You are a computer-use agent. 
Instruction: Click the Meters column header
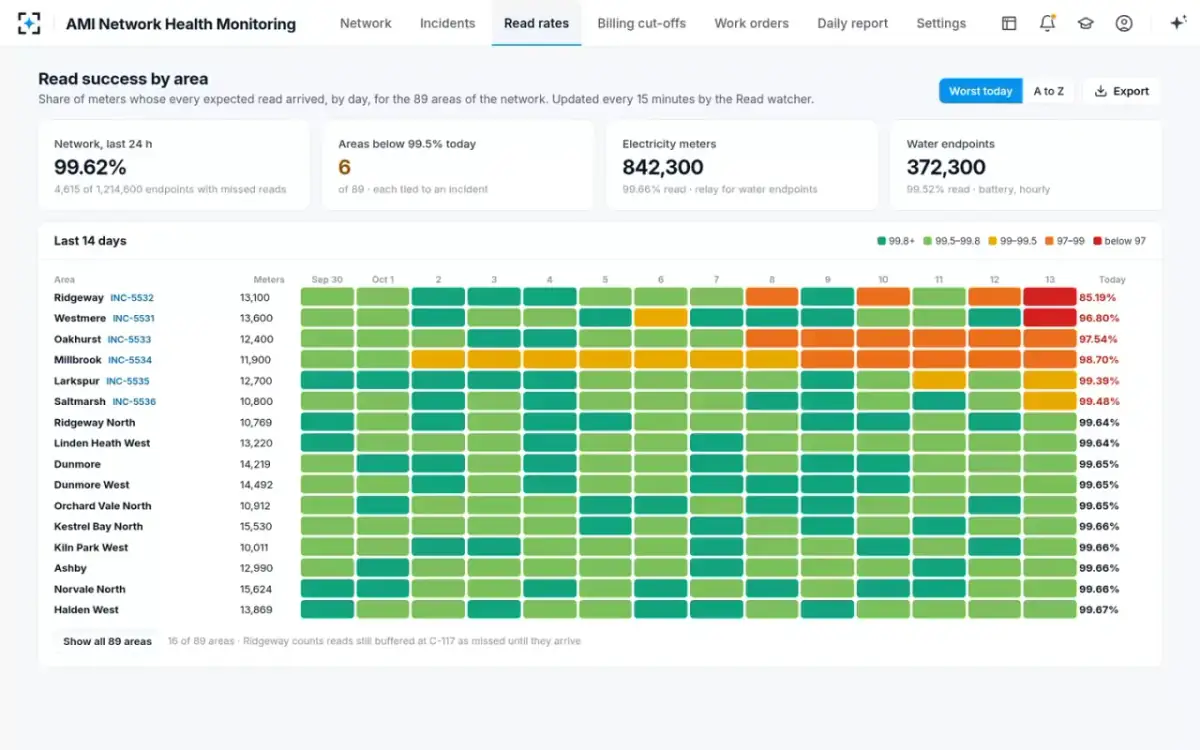[269, 280]
